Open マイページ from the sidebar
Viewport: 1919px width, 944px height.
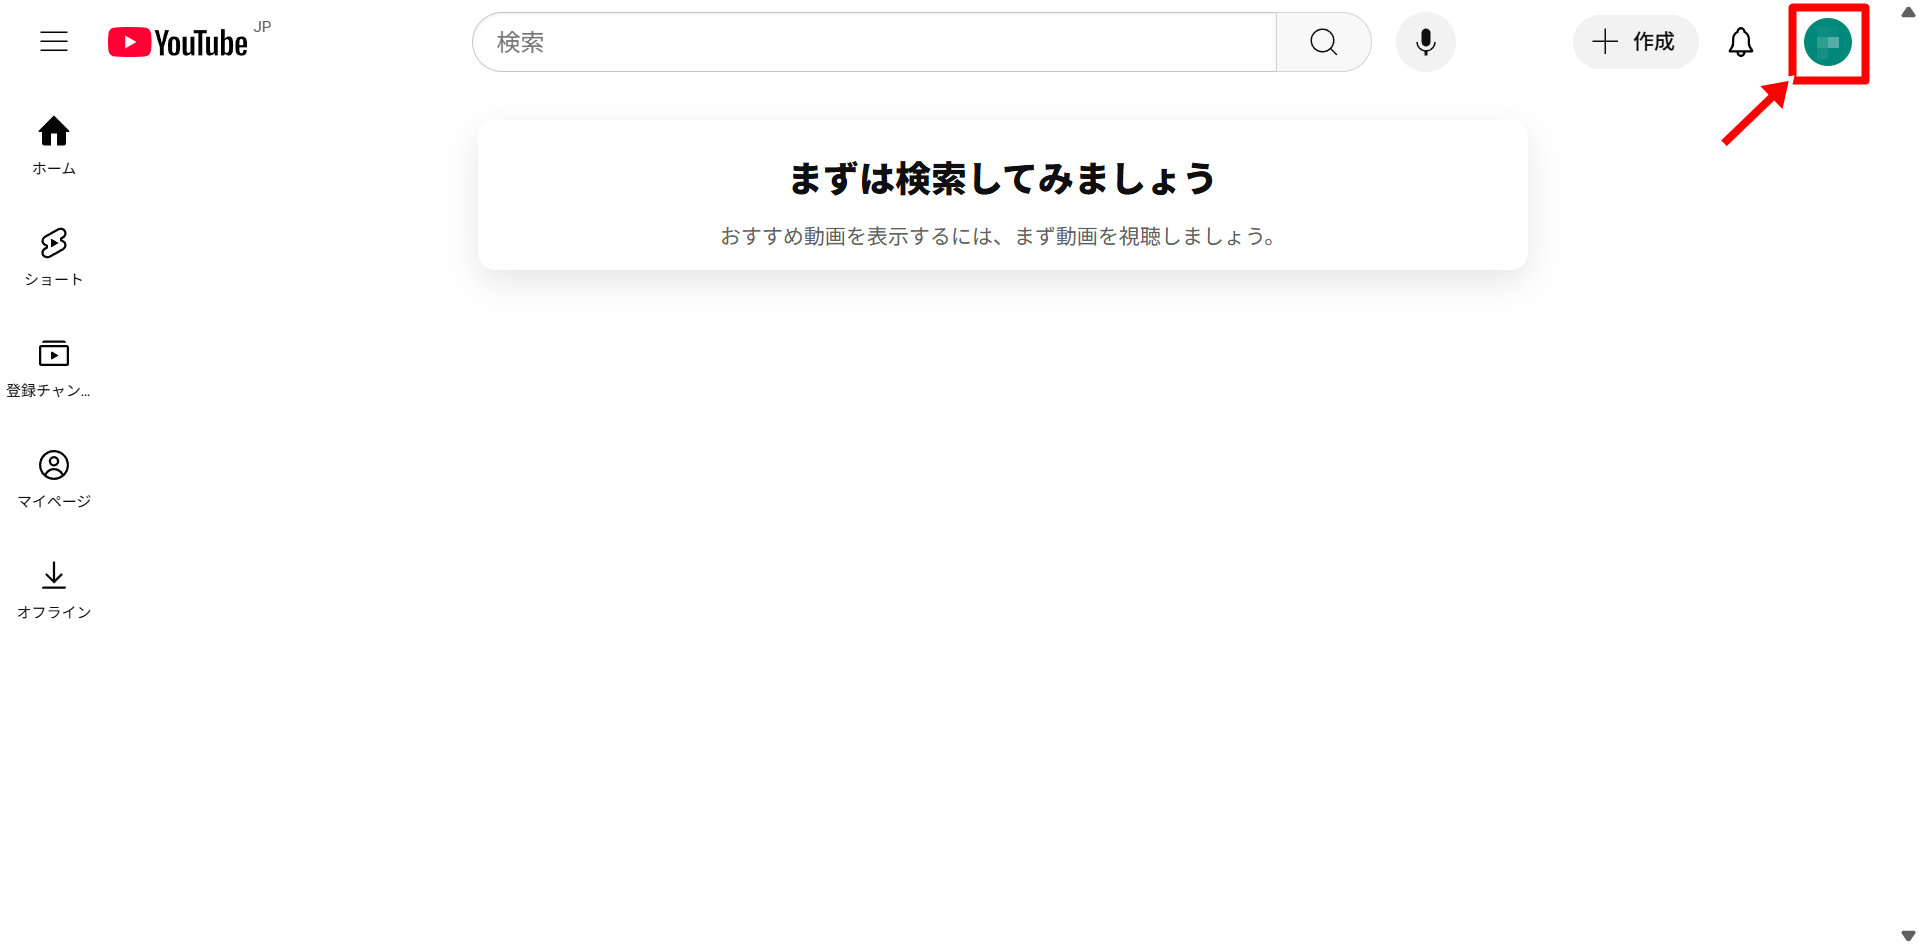(54, 478)
